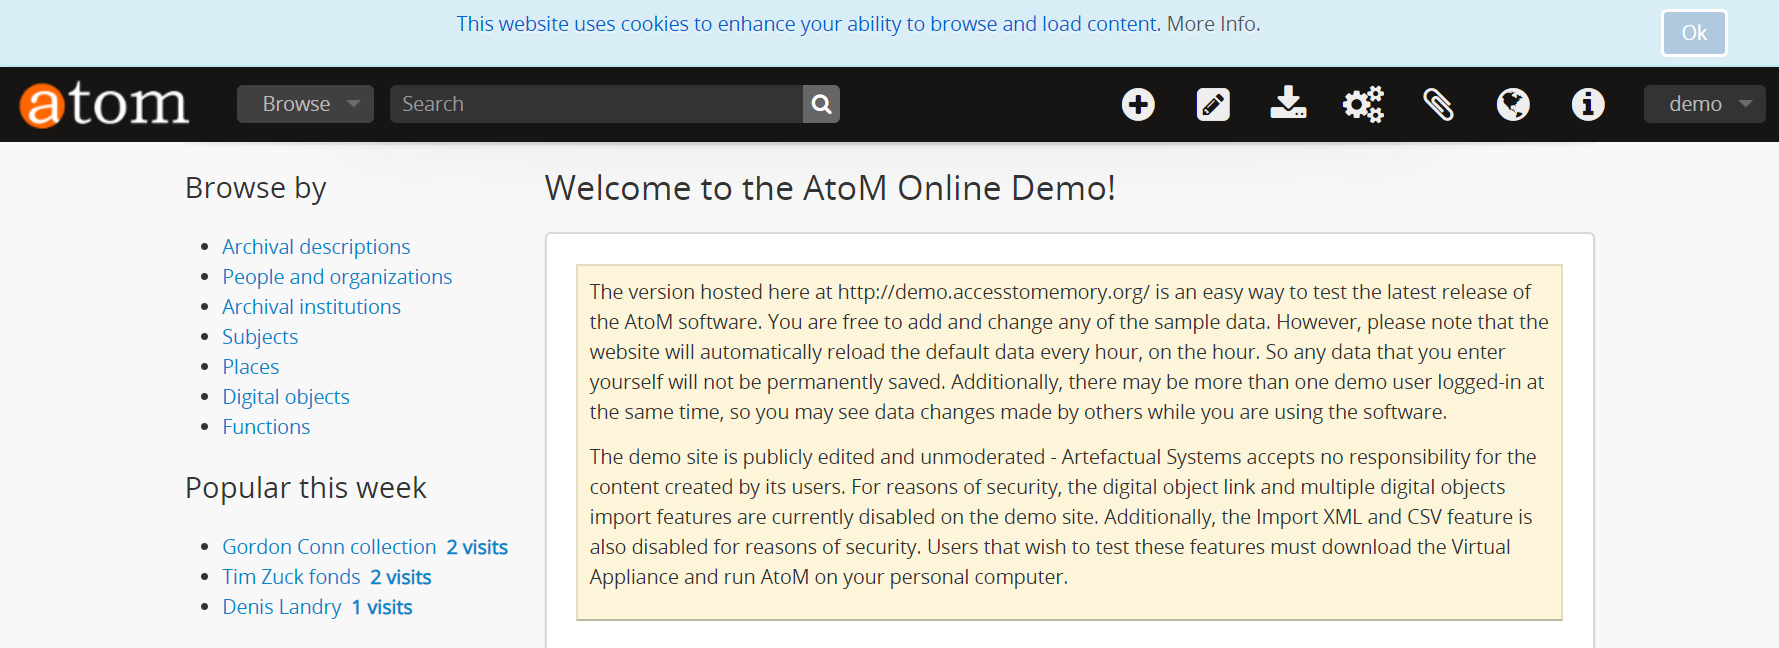
Task: Expand the demo user dropdown
Action: click(1704, 104)
